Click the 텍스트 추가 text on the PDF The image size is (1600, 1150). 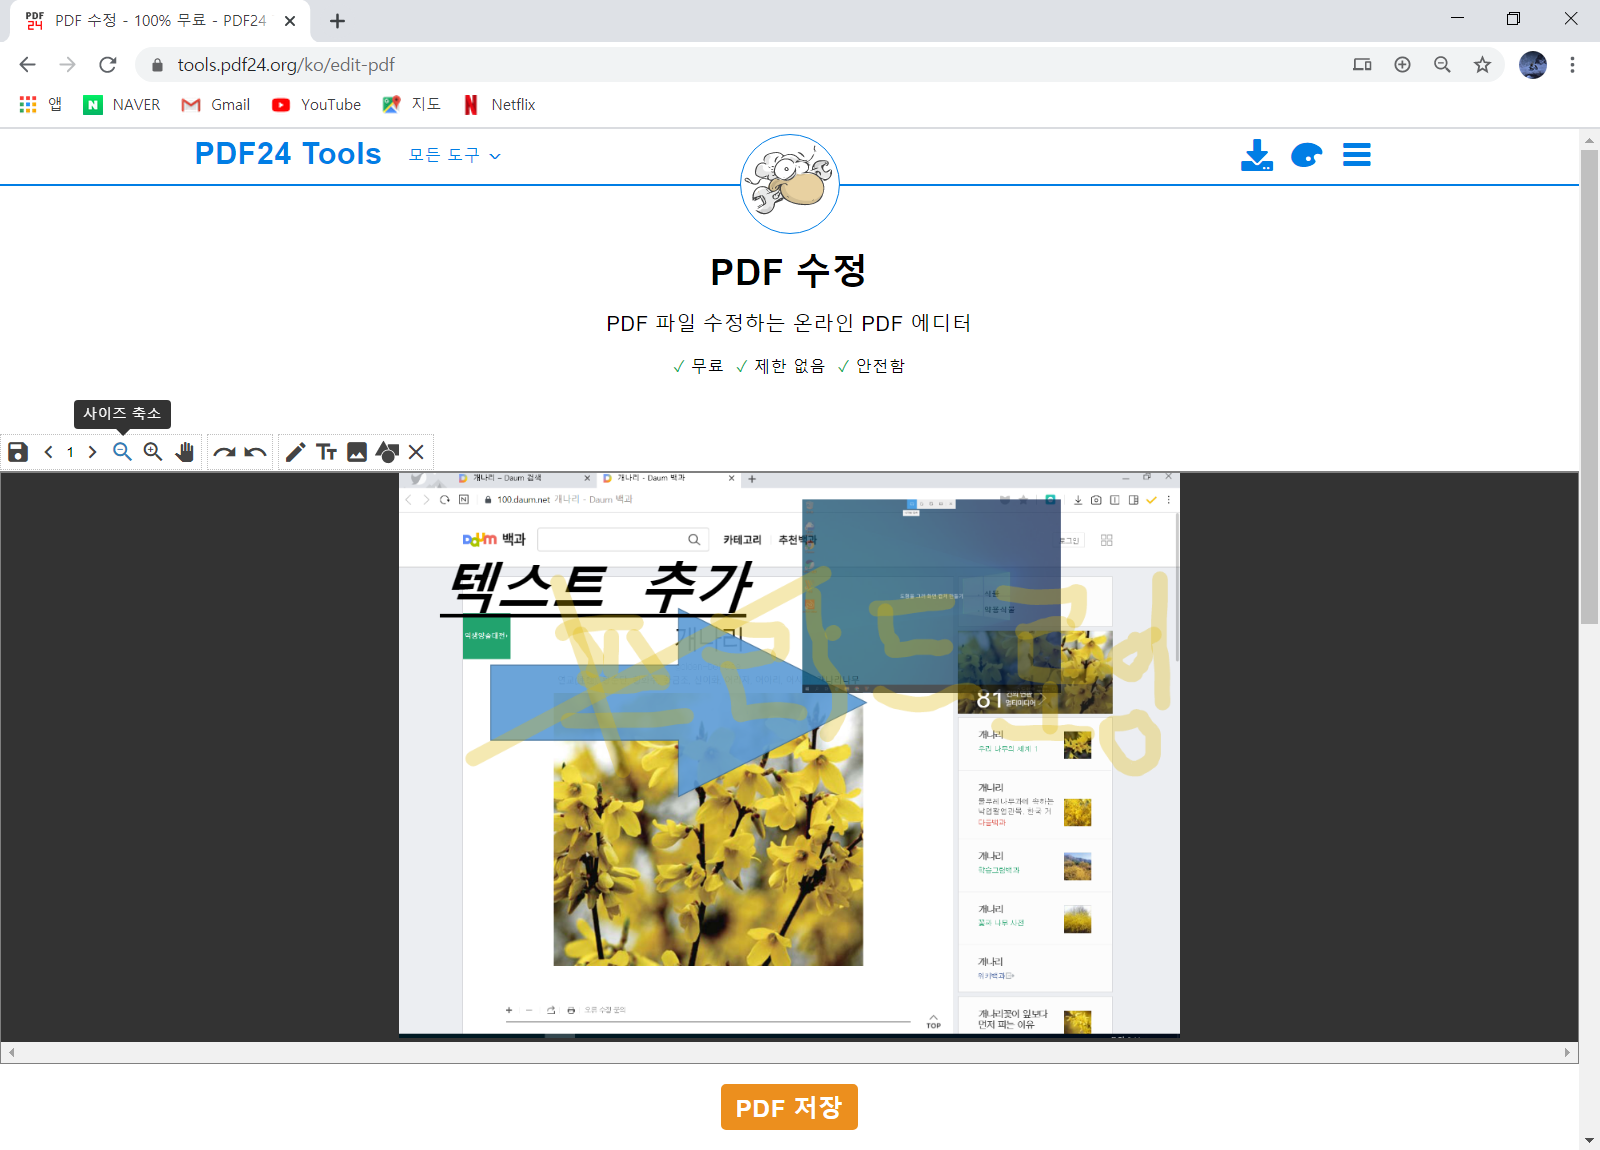coord(598,588)
